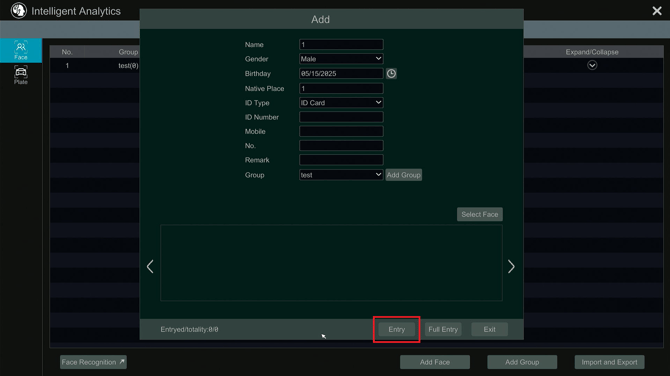The width and height of the screenshot is (670, 376).
Task: Click the Mobile input field
Action: [x=341, y=131]
